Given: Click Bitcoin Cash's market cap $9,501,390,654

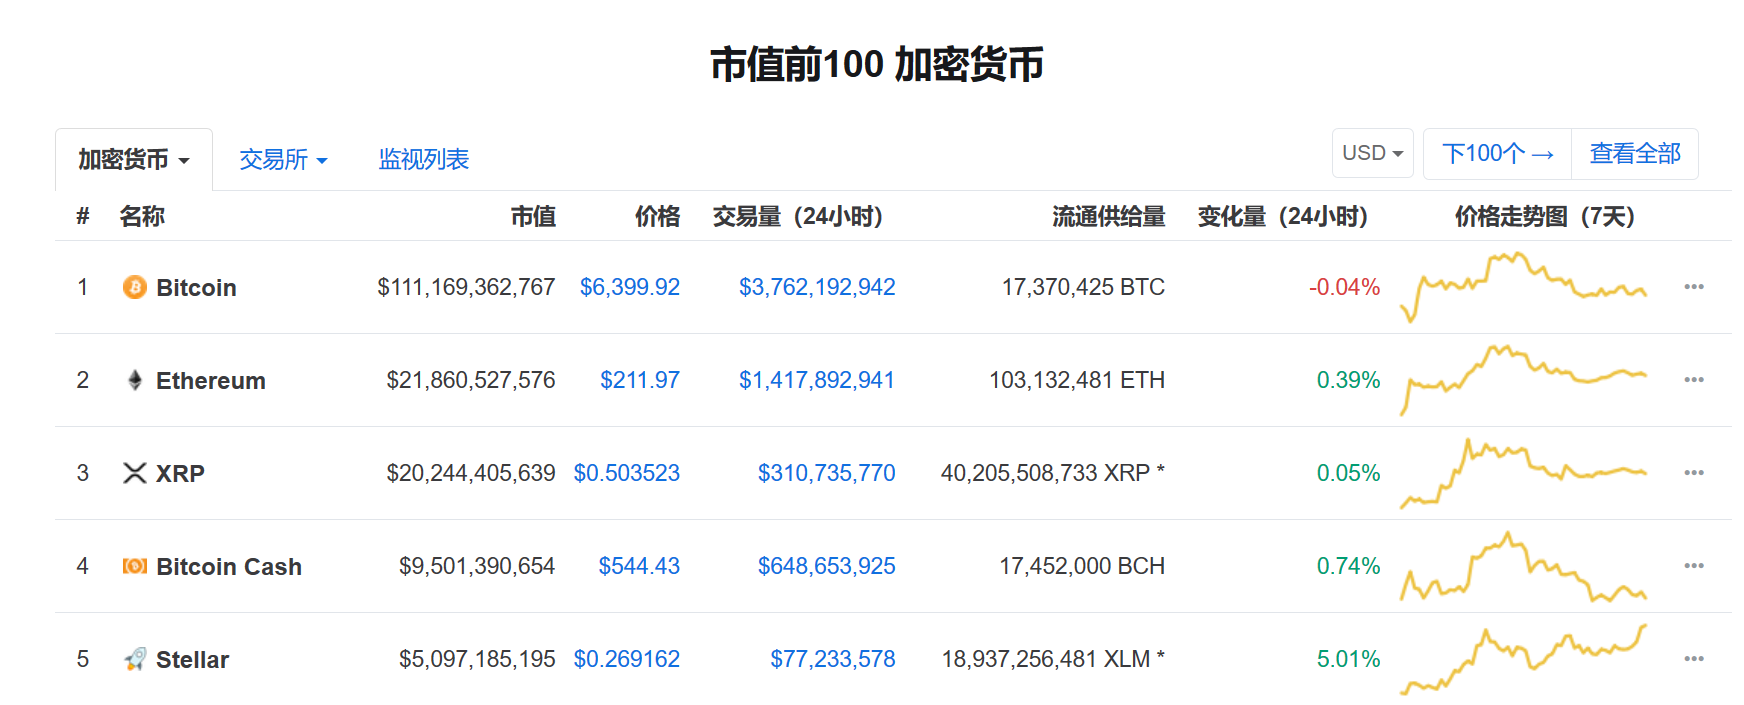Looking at the screenshot, I should pos(477,566).
